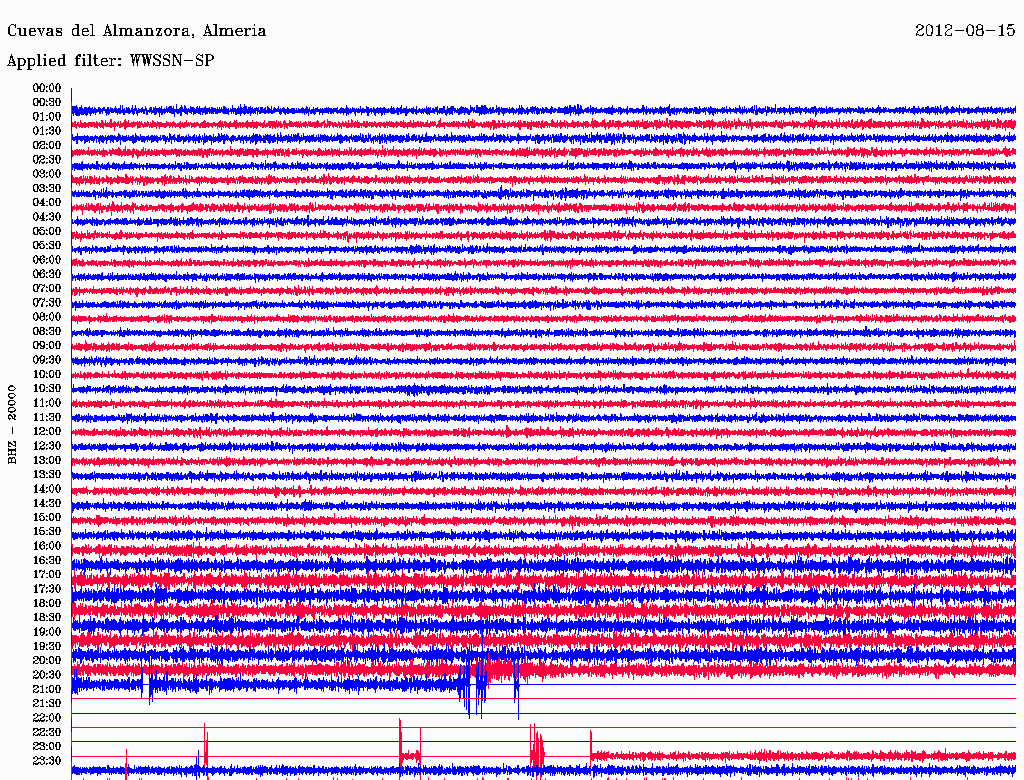Click the 10:30 time label

[x=47, y=389]
